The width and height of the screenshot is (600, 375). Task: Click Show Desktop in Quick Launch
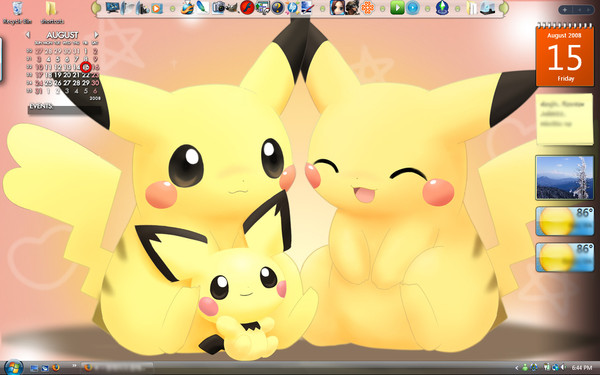click(34, 368)
